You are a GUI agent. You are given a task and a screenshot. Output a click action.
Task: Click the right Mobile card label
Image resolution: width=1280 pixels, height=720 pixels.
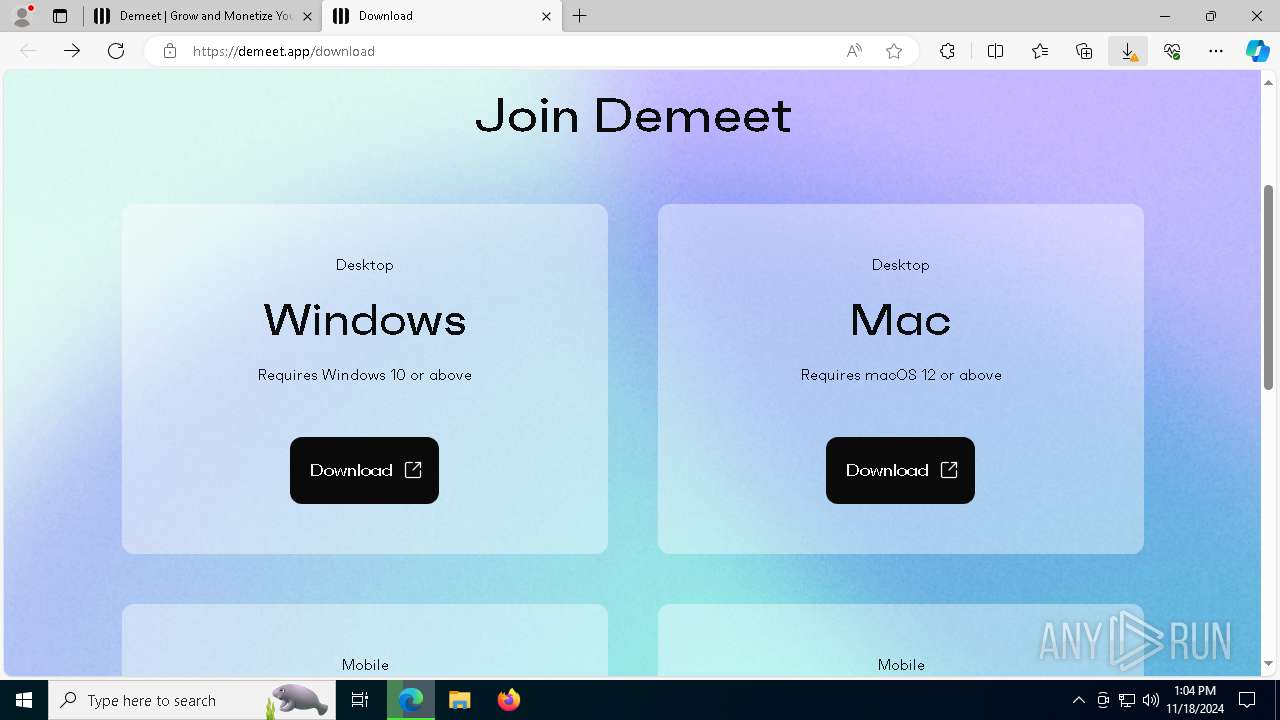click(901, 665)
